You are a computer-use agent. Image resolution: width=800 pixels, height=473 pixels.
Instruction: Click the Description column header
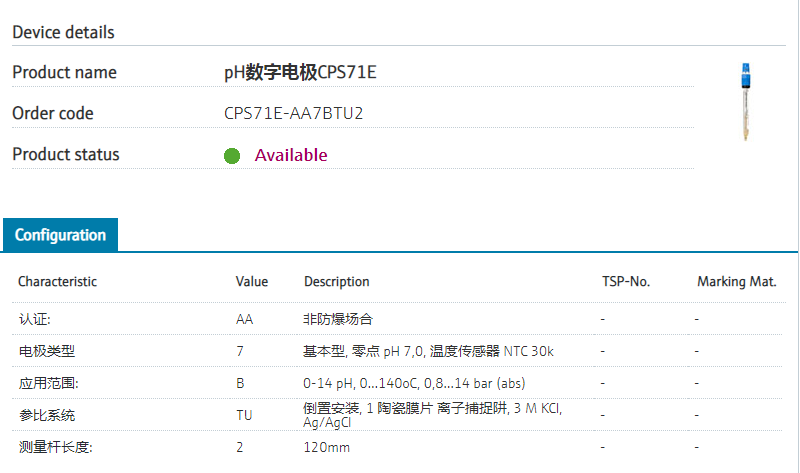tap(337, 282)
